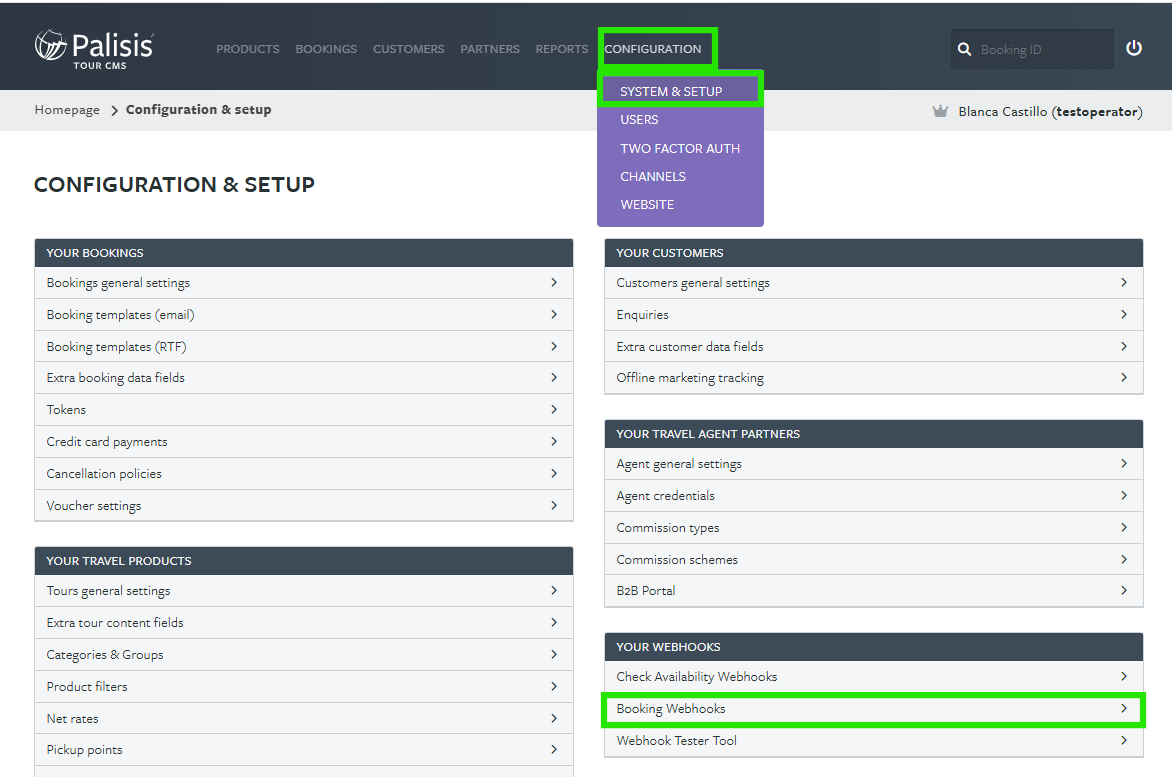Click the chevron on Tokens row
This screenshot has height=777, width=1172.
(554, 409)
